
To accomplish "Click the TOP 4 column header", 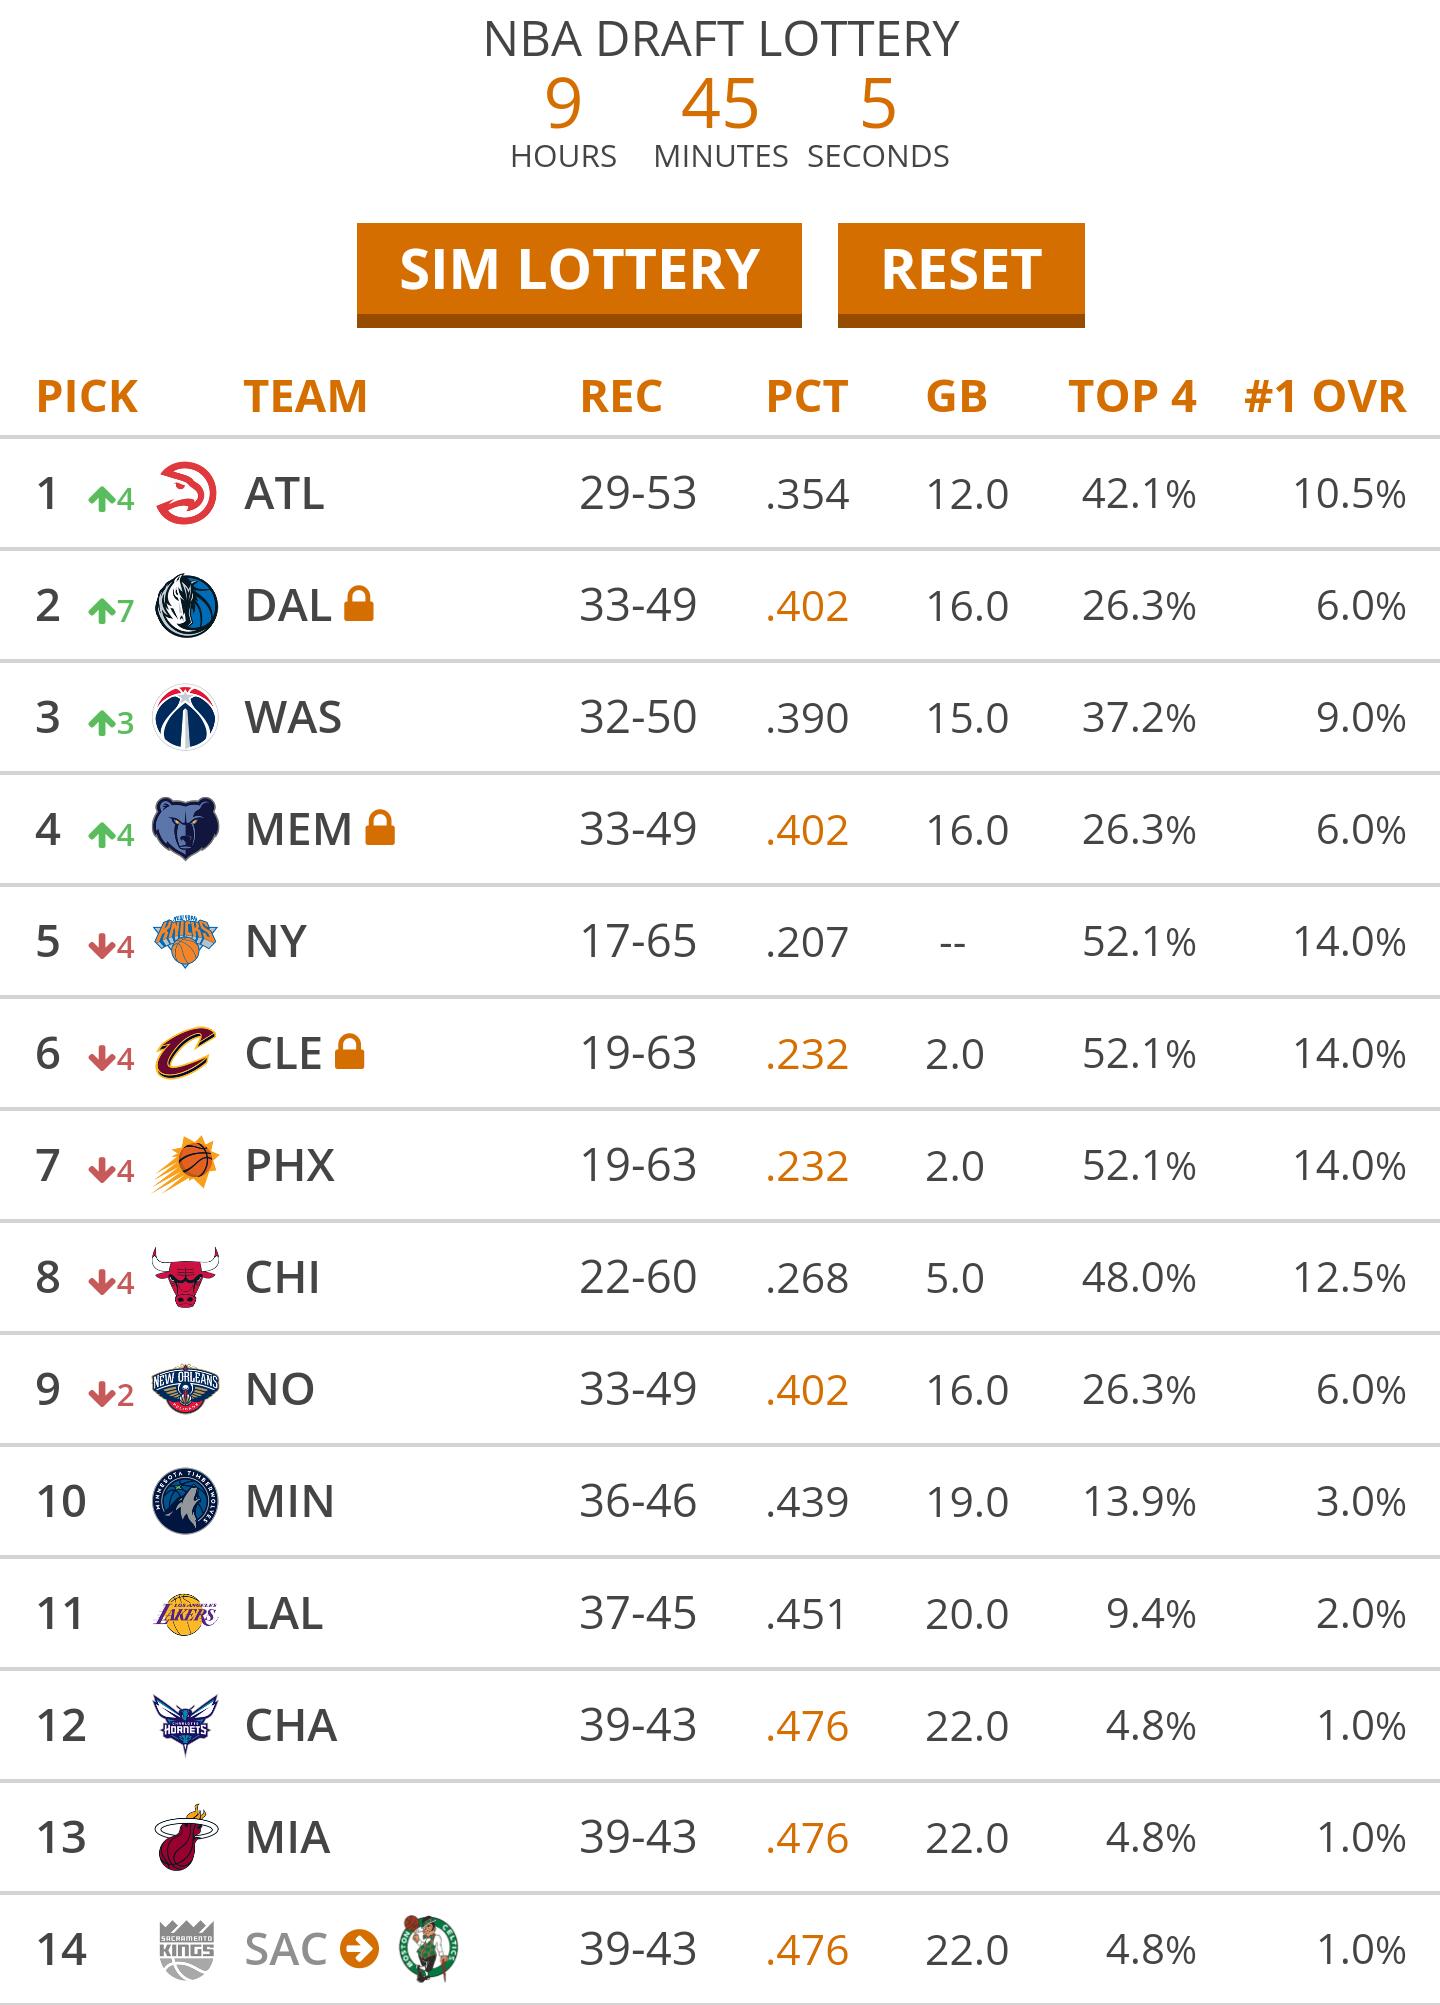I will point(1132,396).
